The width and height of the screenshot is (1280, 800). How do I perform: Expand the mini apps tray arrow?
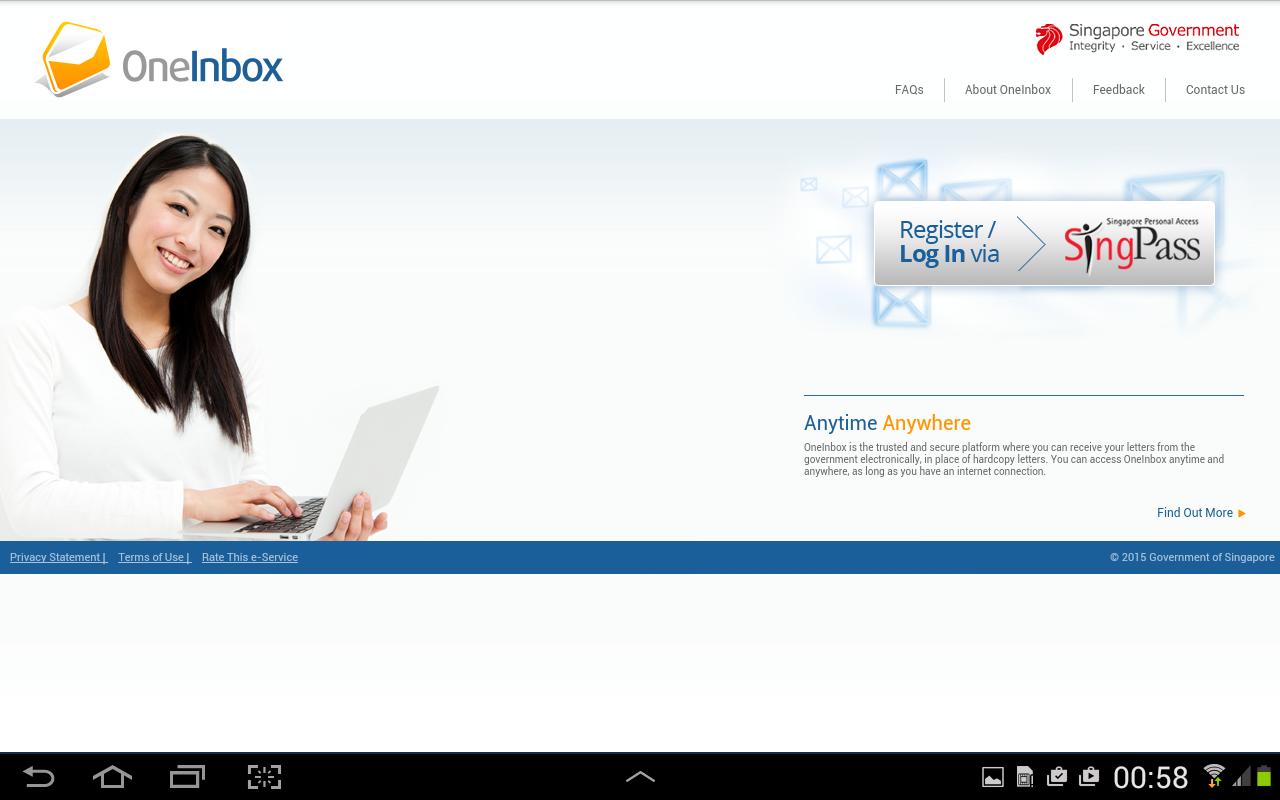point(640,776)
